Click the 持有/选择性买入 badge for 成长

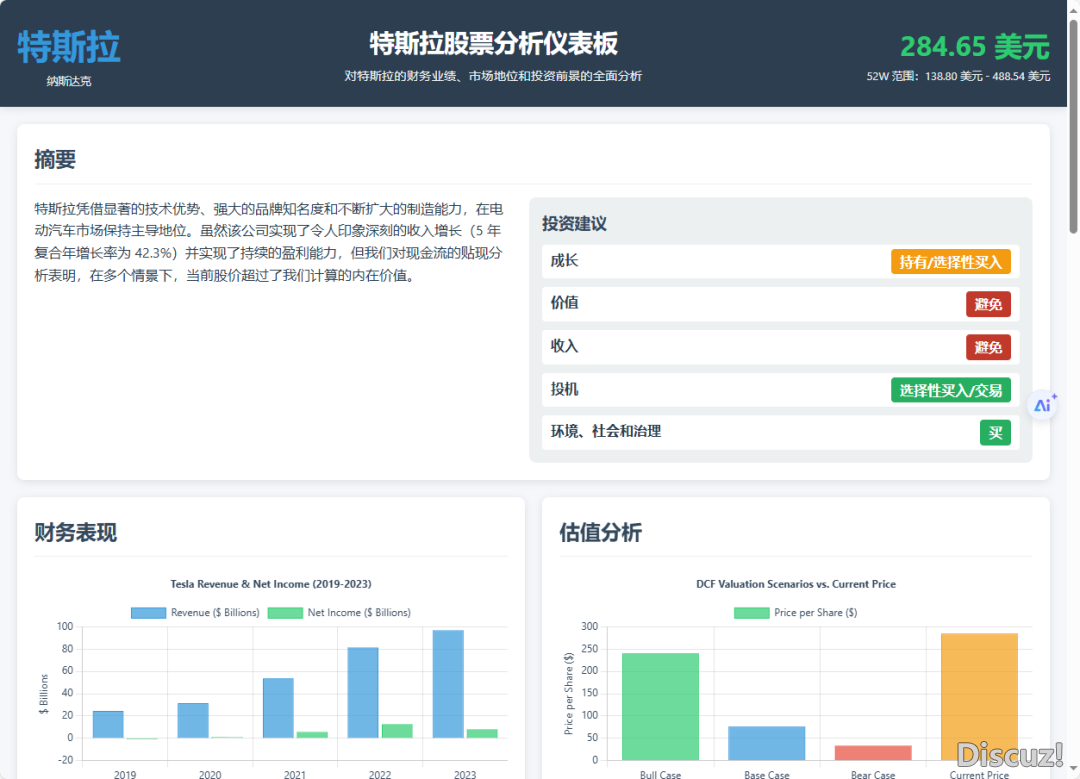(950, 262)
